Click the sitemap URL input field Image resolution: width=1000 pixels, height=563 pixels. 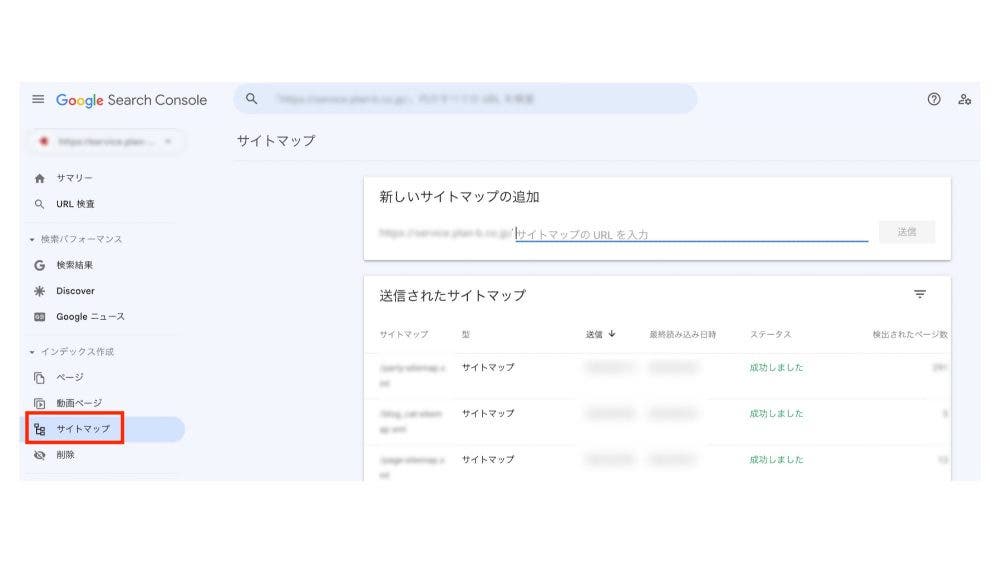[690, 234]
